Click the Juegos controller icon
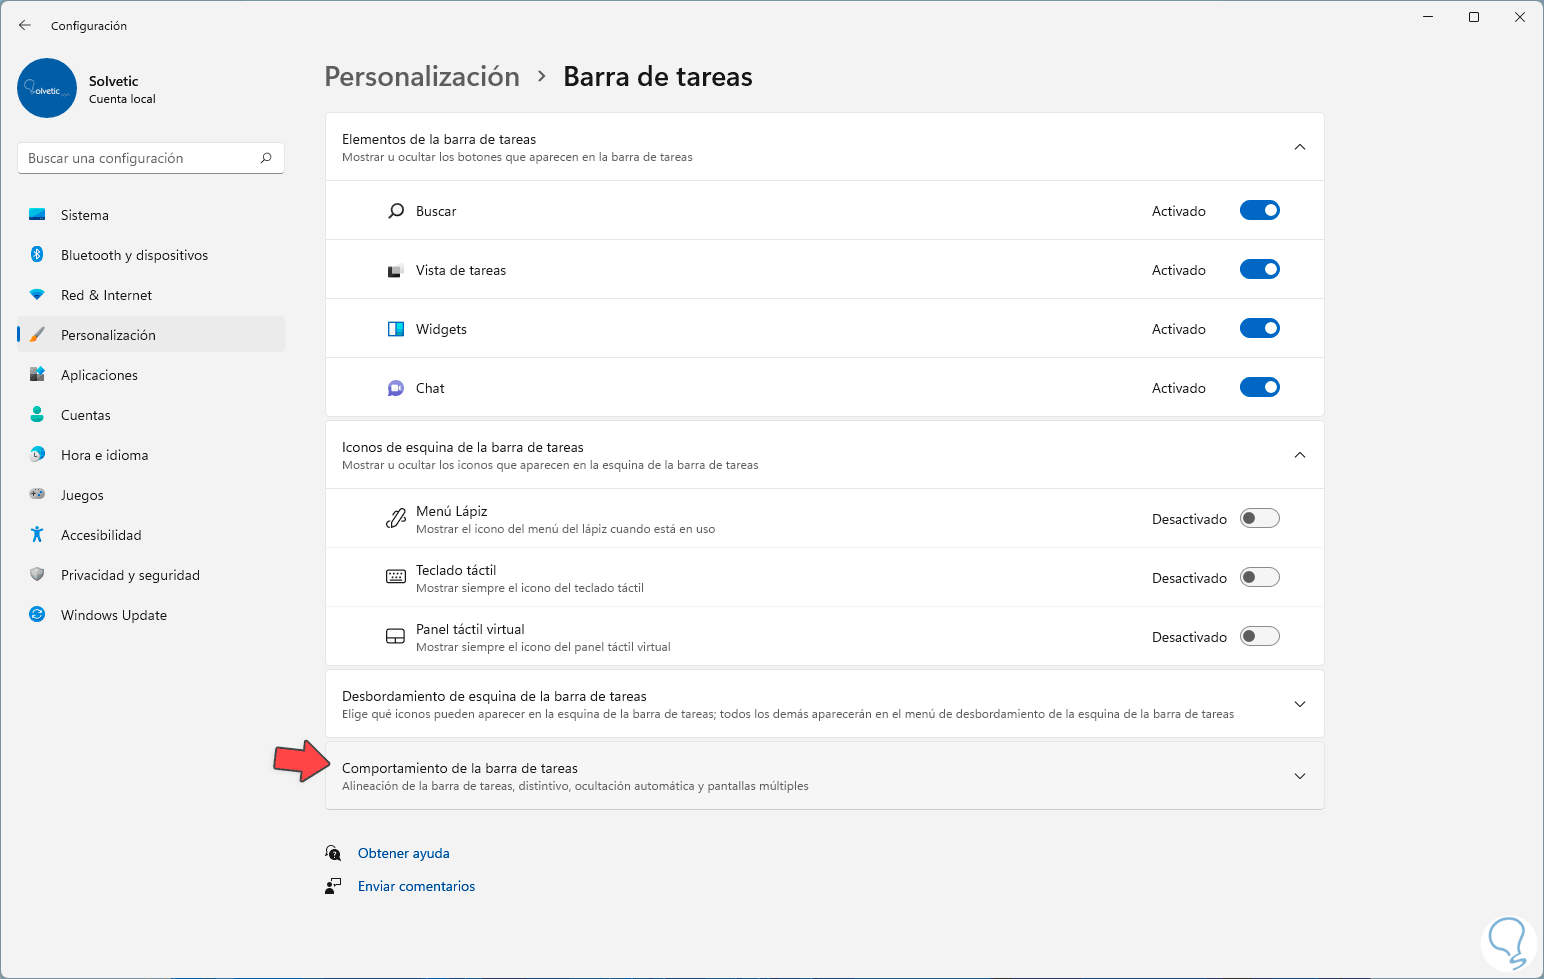This screenshot has width=1544, height=979. (x=37, y=494)
